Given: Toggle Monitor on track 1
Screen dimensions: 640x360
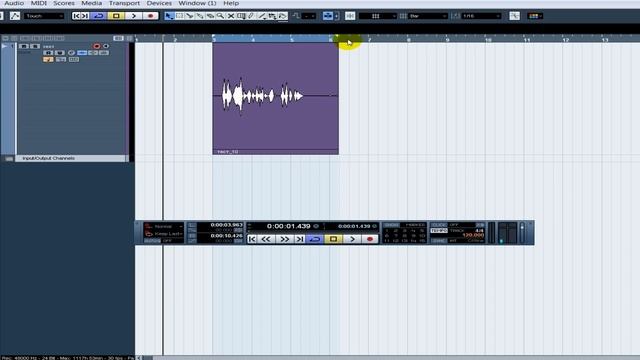Looking at the screenshot, I should click(106, 46).
